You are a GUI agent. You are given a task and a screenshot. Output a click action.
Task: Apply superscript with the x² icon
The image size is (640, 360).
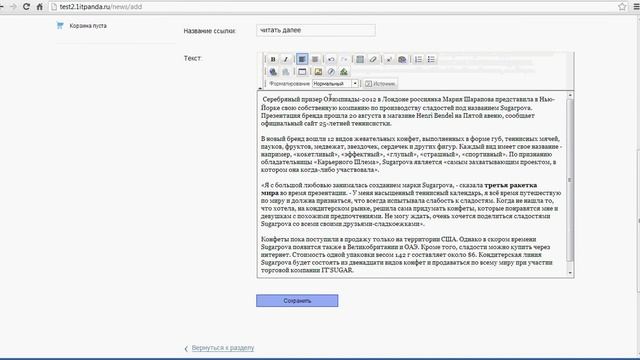pos(389,60)
